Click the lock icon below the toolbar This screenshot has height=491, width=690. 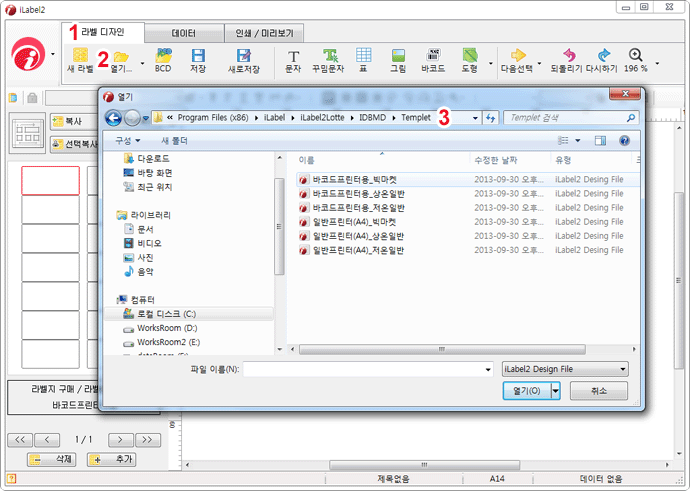click(32, 98)
